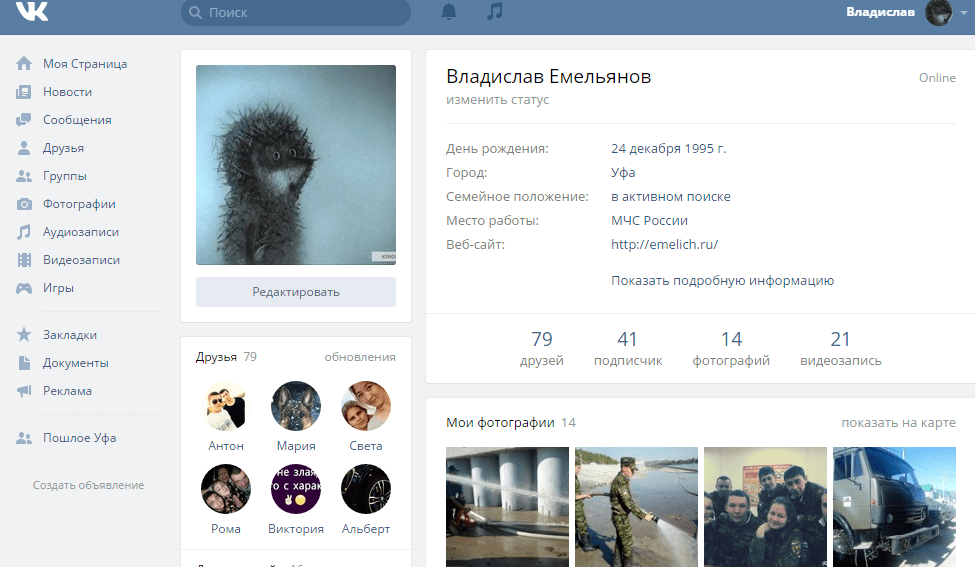
Task: Click the home icon beside Моя Страница
Action: 24,63
